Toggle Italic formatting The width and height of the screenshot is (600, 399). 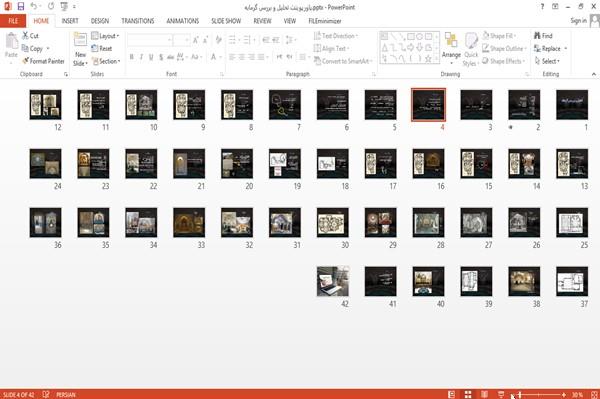click(x=141, y=57)
